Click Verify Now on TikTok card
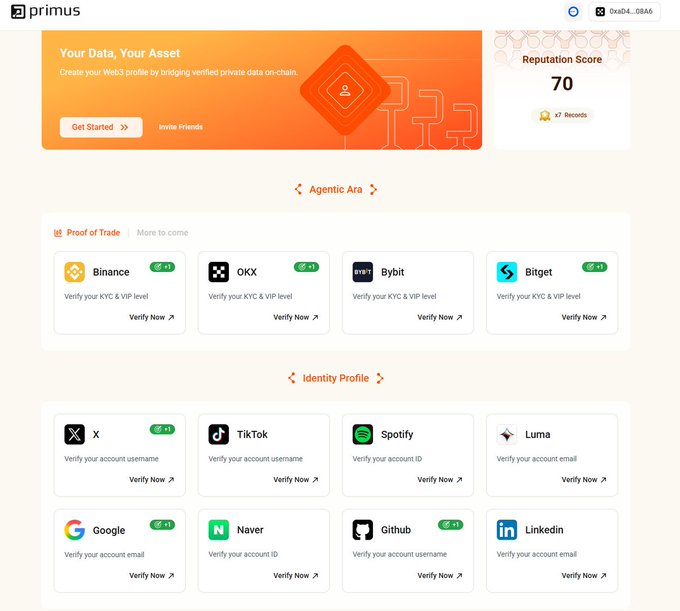680x611 pixels. pos(296,480)
